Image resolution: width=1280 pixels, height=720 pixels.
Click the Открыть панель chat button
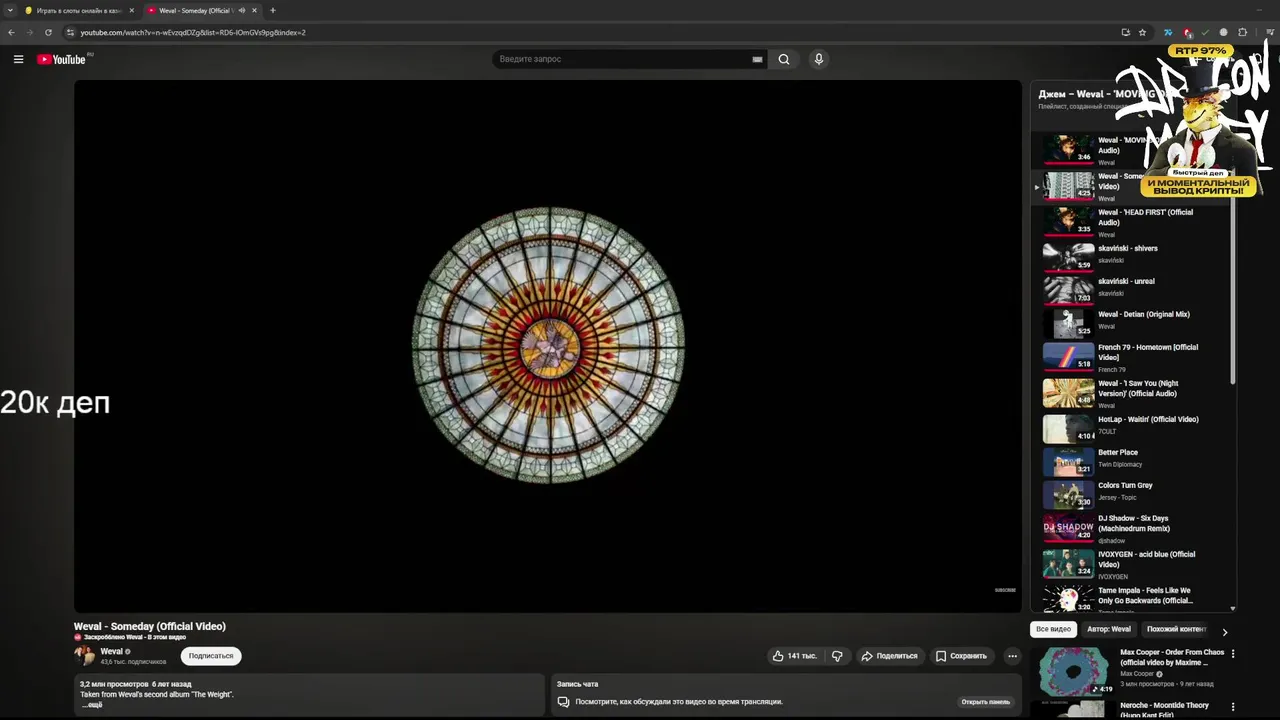985,702
